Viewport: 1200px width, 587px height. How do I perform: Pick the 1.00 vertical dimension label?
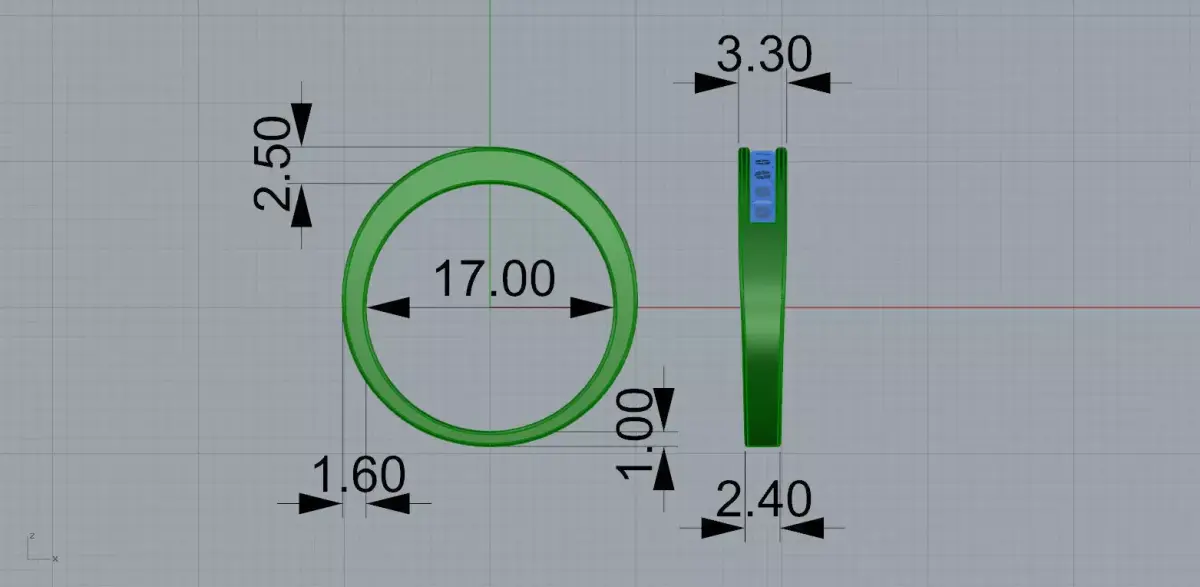pyautogui.click(x=637, y=433)
